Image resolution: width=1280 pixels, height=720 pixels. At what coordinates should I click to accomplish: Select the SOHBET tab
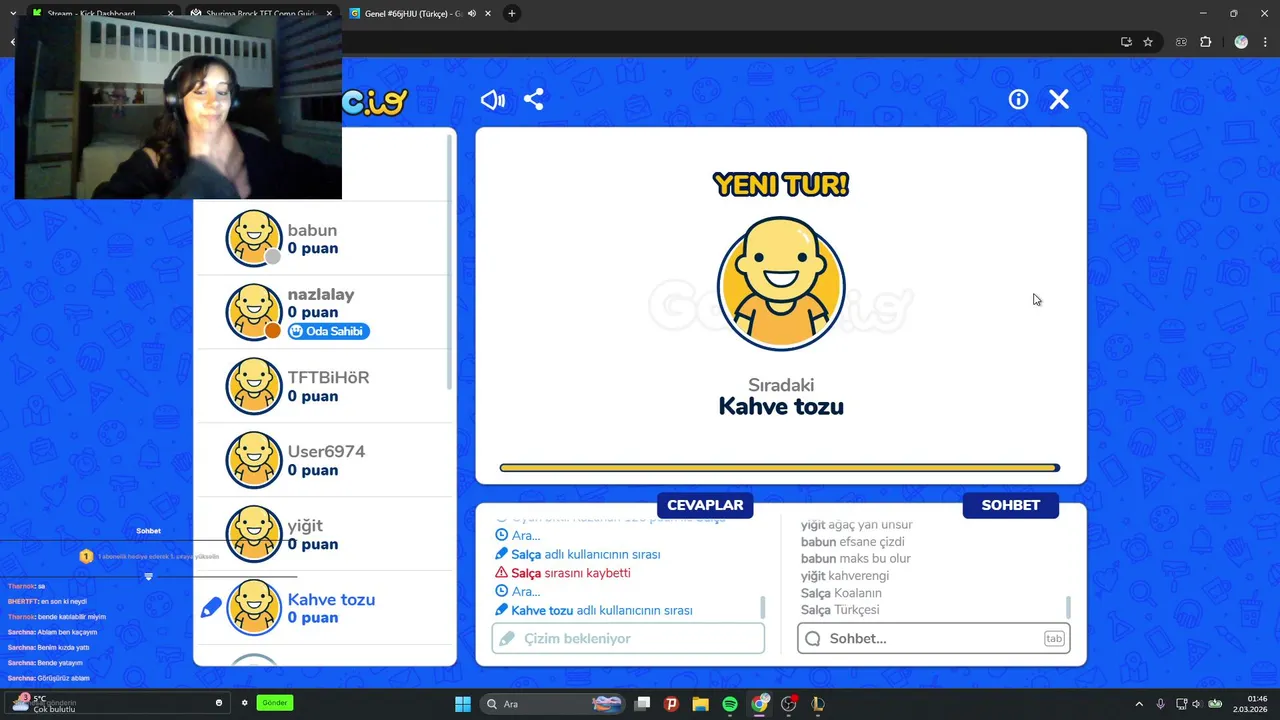pos(1010,505)
